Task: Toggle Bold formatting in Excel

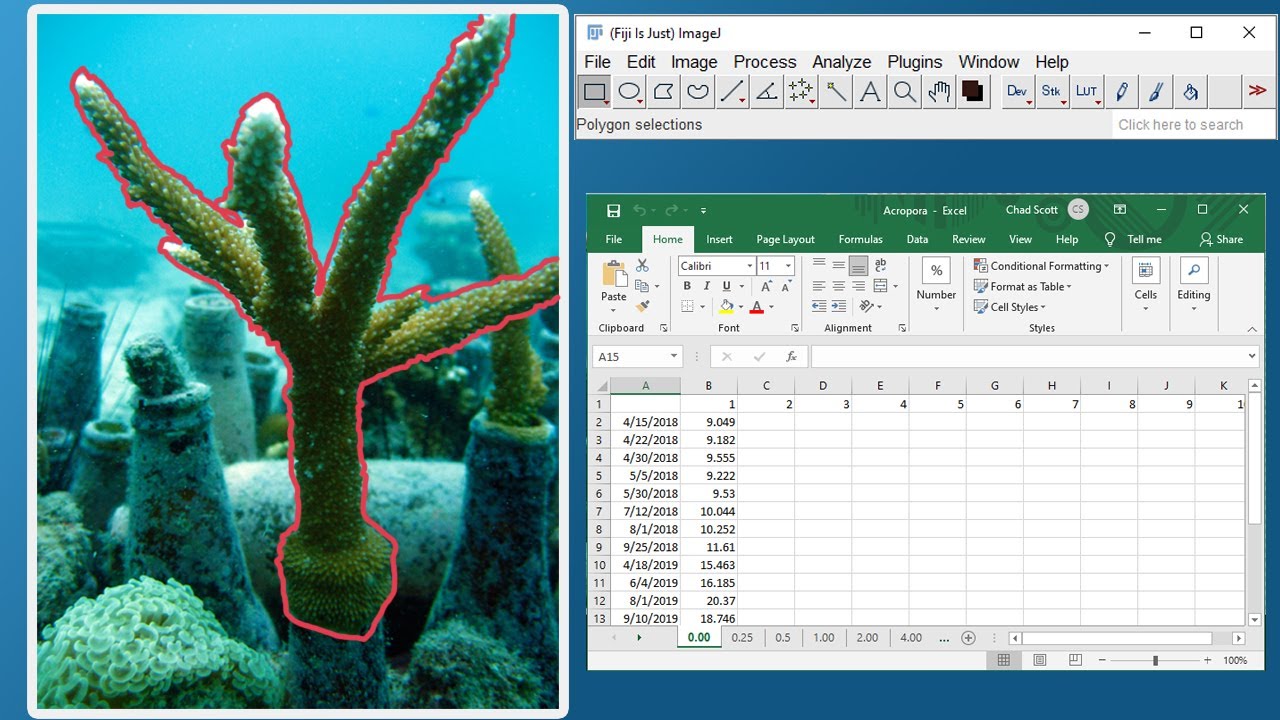Action: click(x=687, y=287)
